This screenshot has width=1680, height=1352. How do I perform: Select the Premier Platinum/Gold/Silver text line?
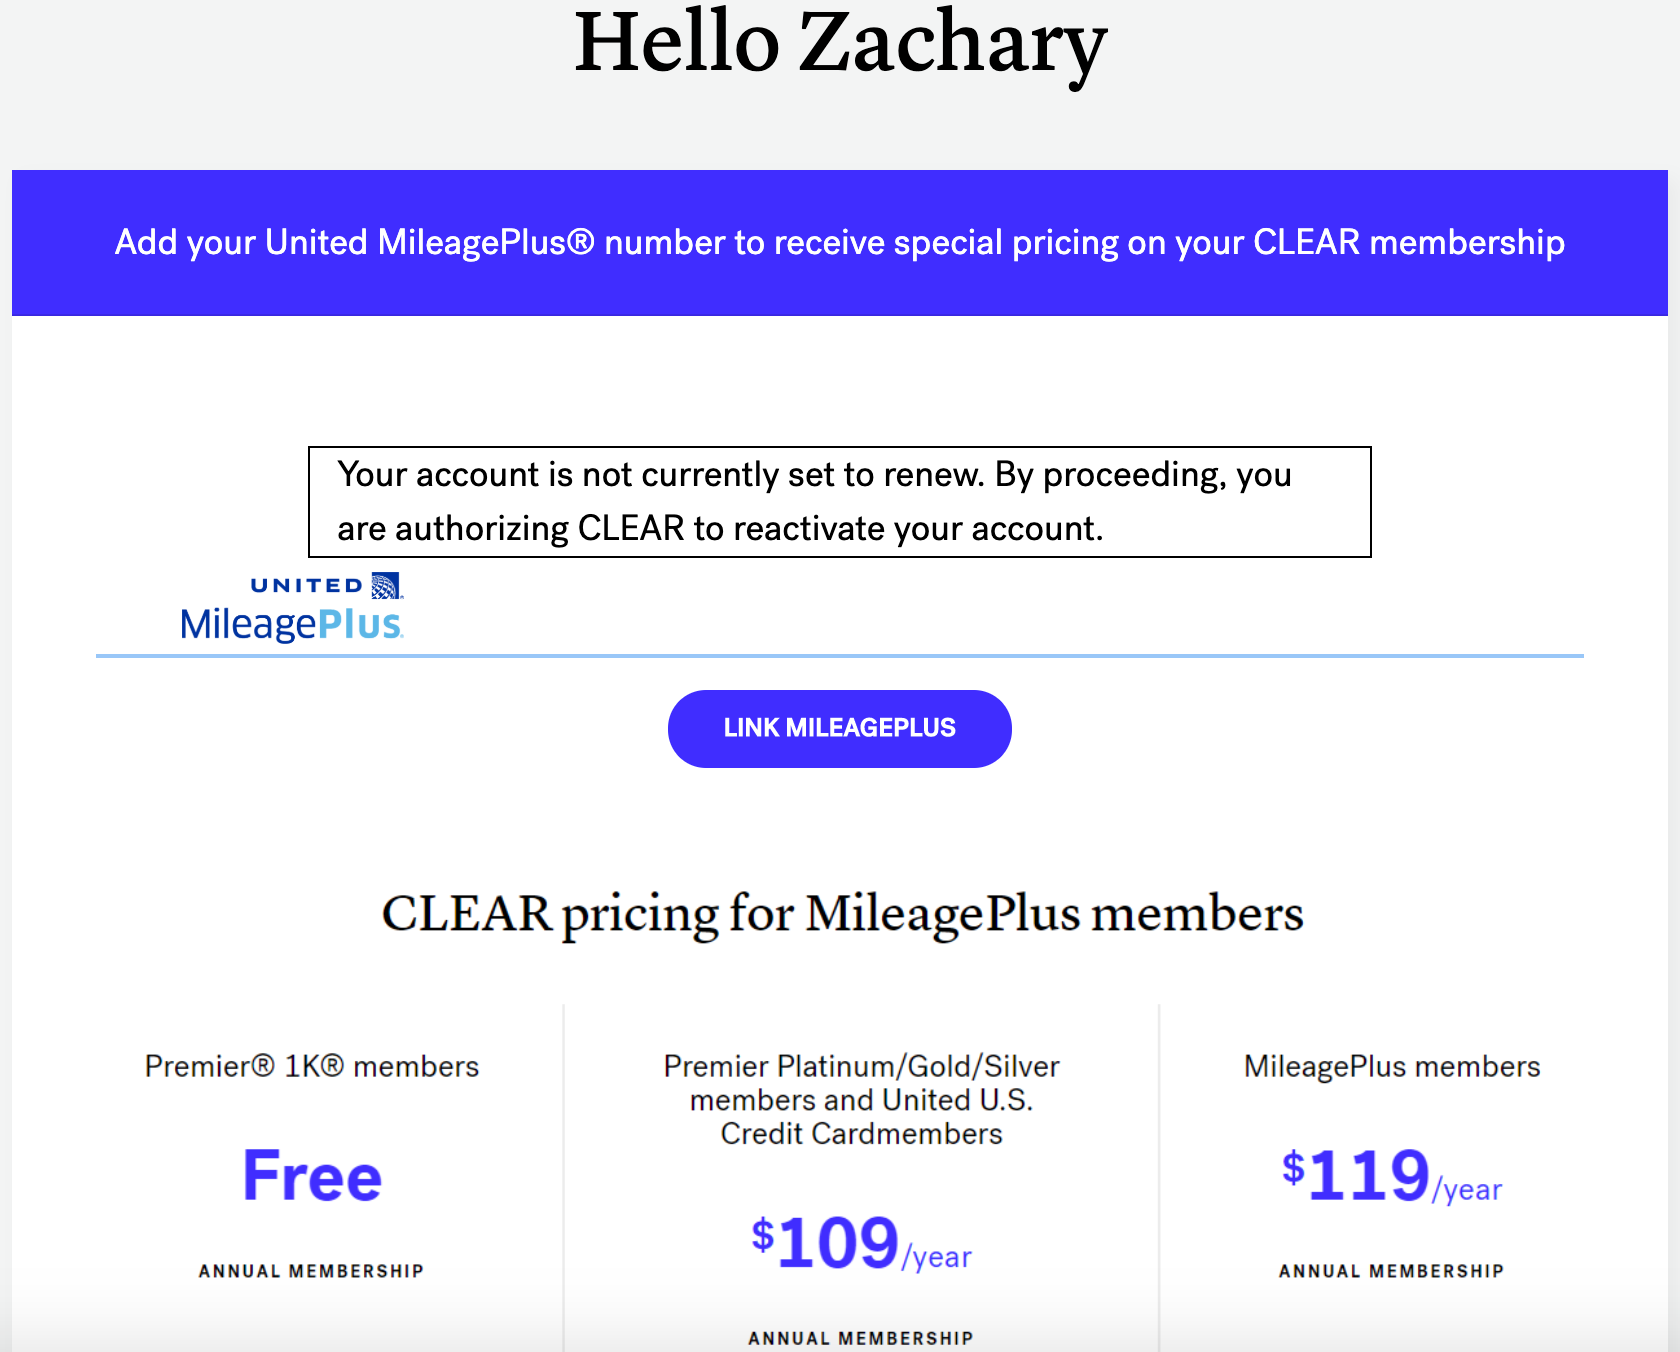(x=861, y=1066)
